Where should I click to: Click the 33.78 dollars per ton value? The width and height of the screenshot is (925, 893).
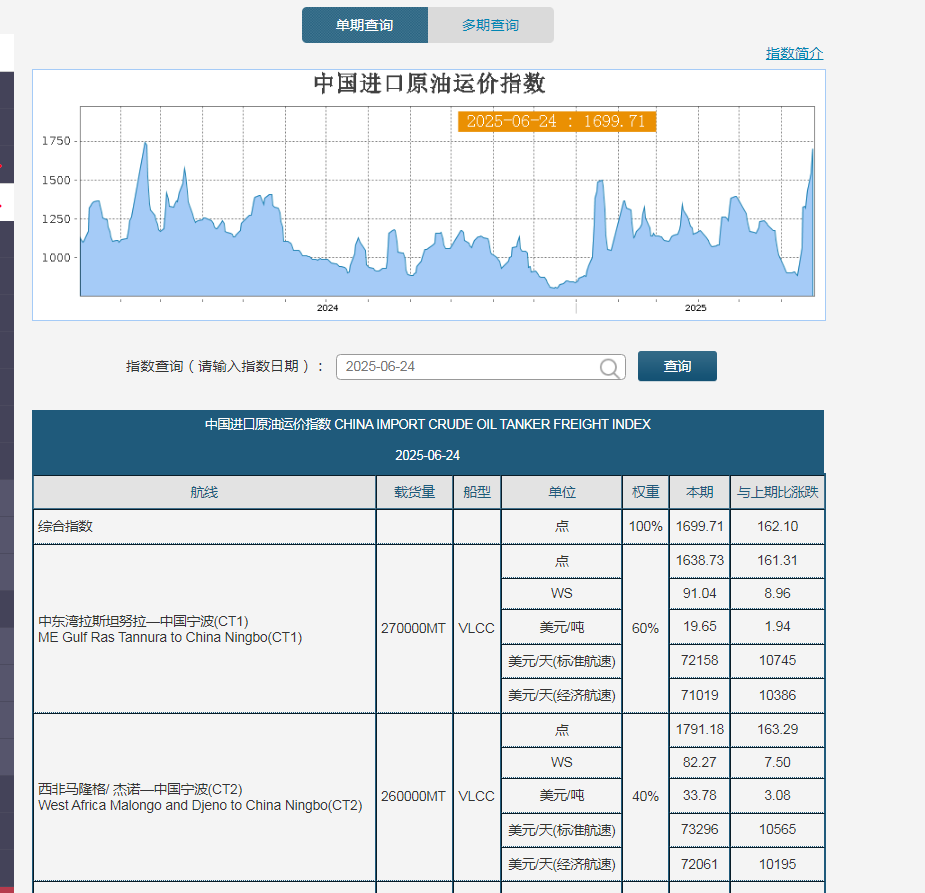pos(700,795)
